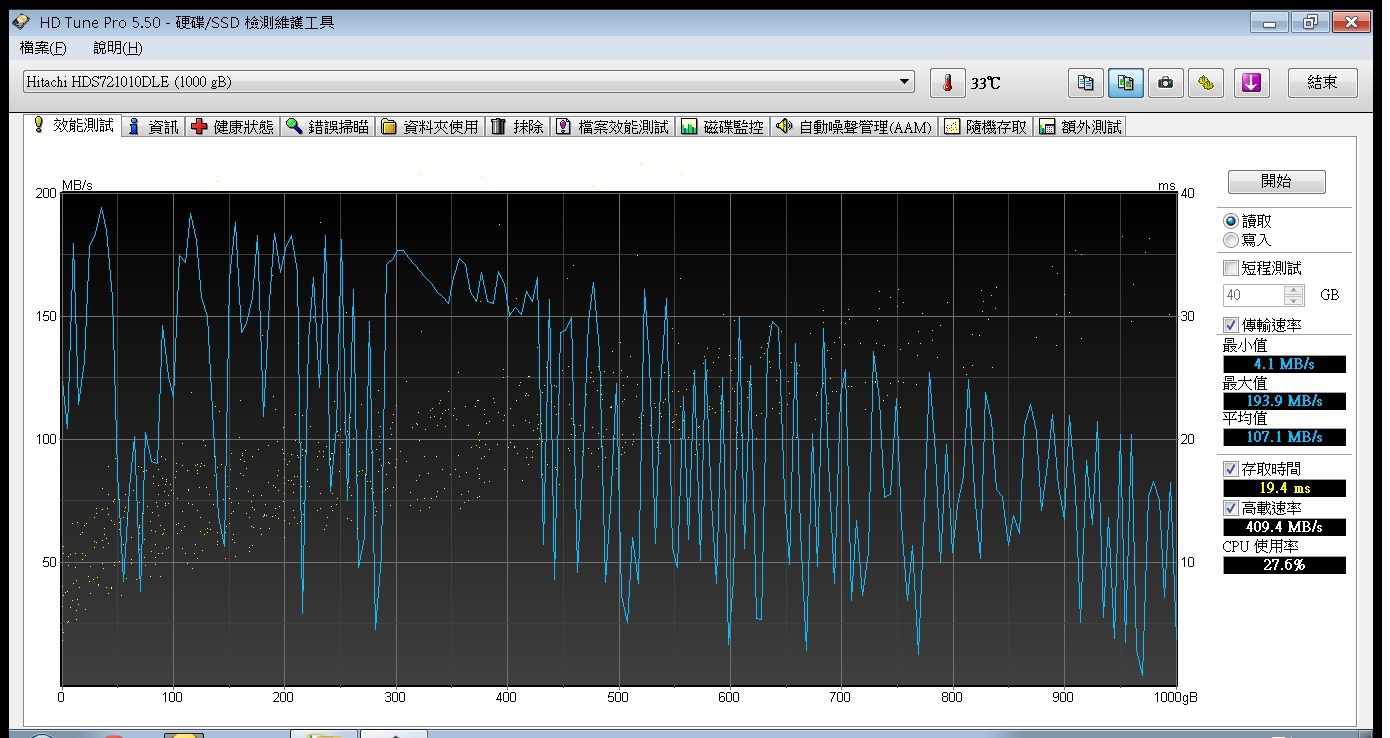This screenshot has width=1390, height=738.
Task: Open the 檔案效能測試 tab
Action: coord(612,127)
